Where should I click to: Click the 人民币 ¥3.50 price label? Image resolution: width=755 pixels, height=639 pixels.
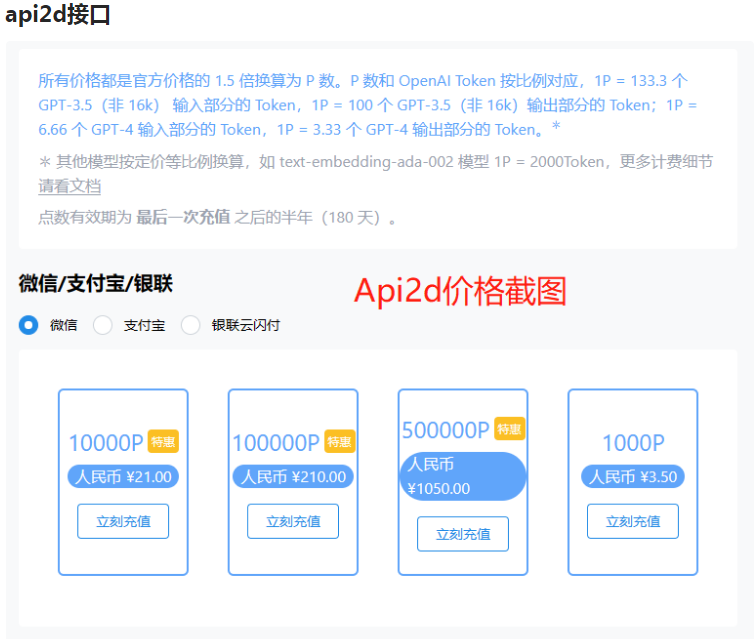point(633,477)
